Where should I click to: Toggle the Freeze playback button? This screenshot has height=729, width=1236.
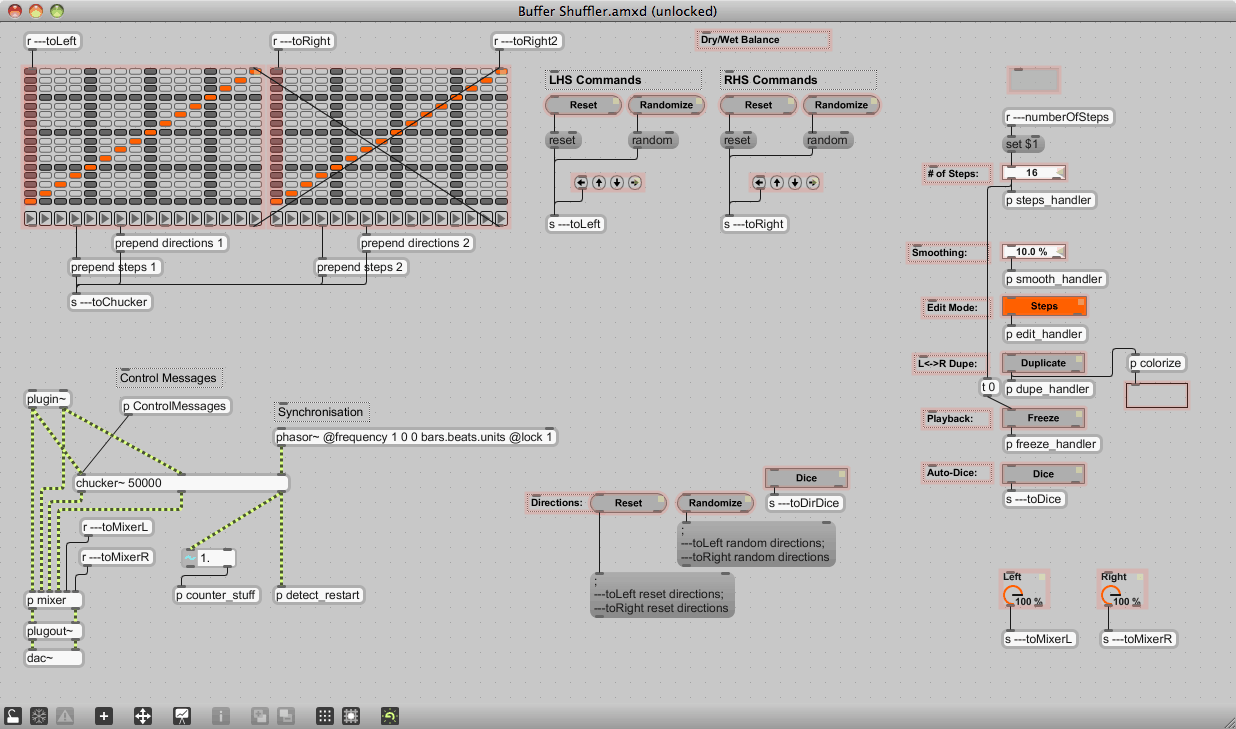[x=1044, y=418]
